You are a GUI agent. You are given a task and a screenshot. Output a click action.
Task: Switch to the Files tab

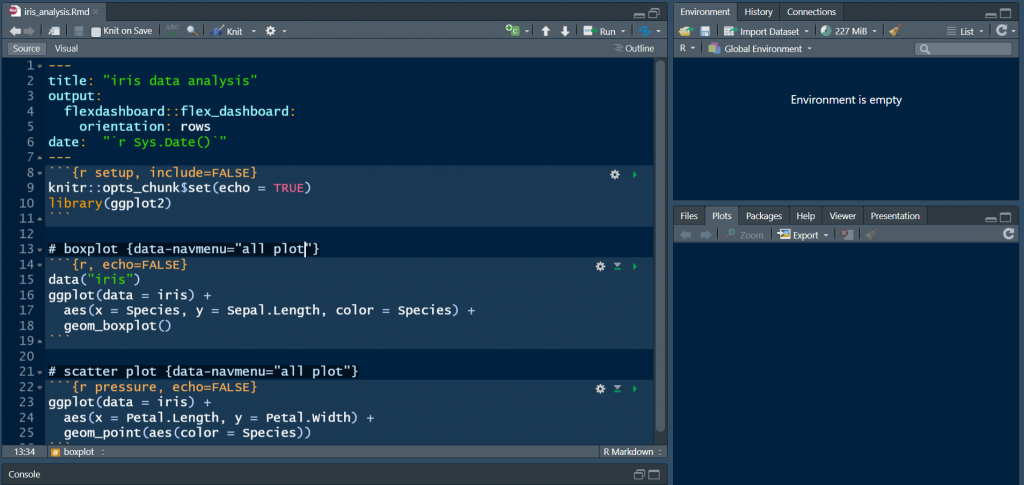pyautogui.click(x=689, y=216)
